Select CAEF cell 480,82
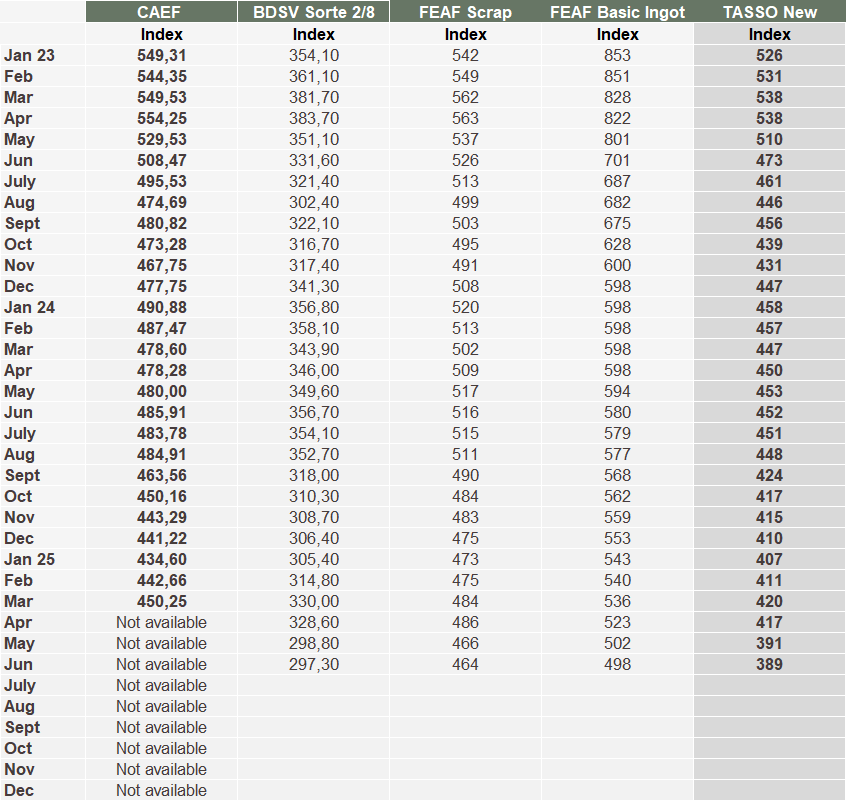 [161, 224]
